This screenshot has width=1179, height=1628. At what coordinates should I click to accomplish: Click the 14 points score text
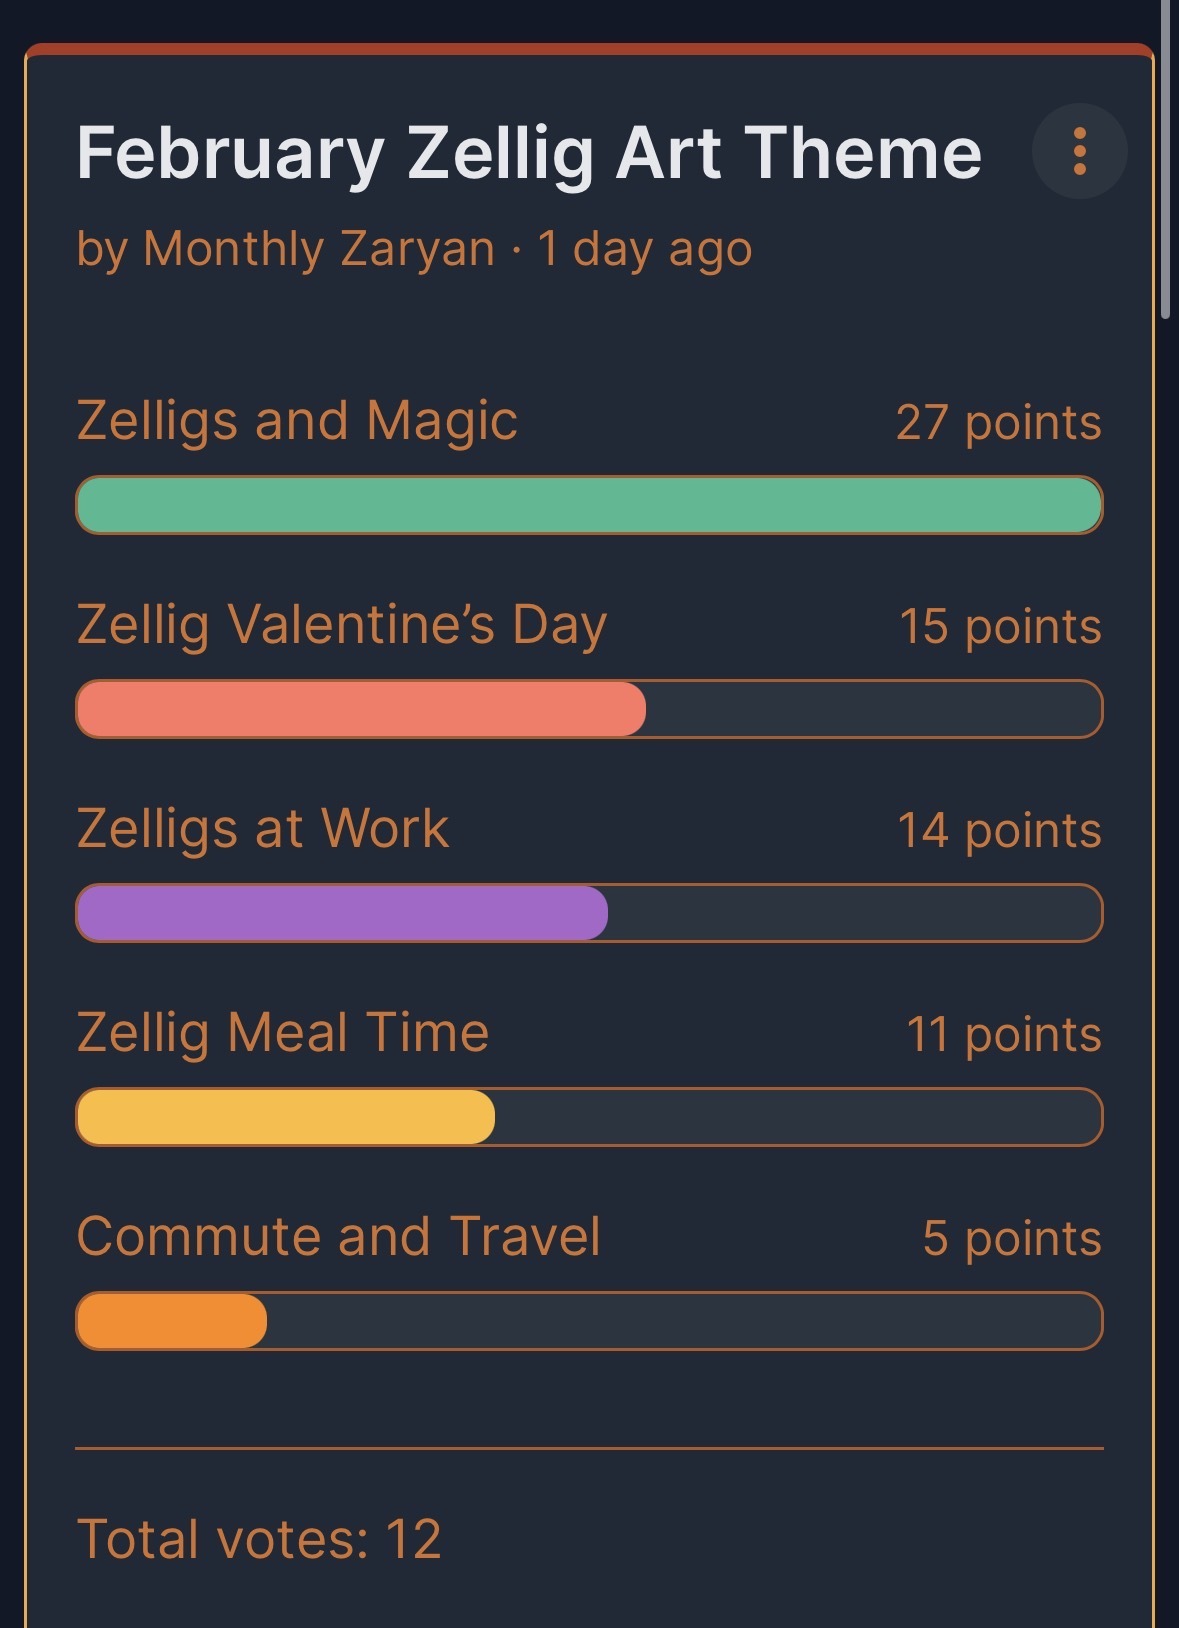[999, 831]
